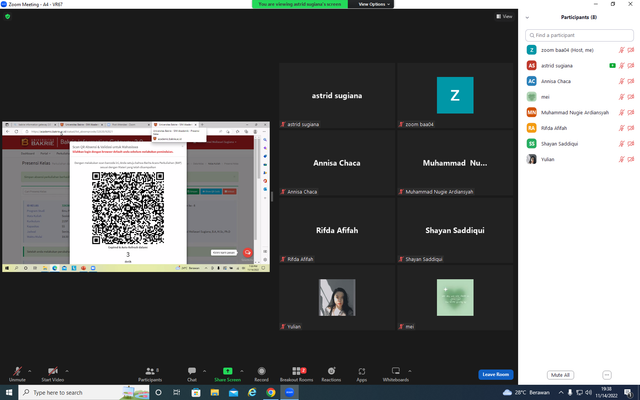Click system tray network icon

[579, 392]
